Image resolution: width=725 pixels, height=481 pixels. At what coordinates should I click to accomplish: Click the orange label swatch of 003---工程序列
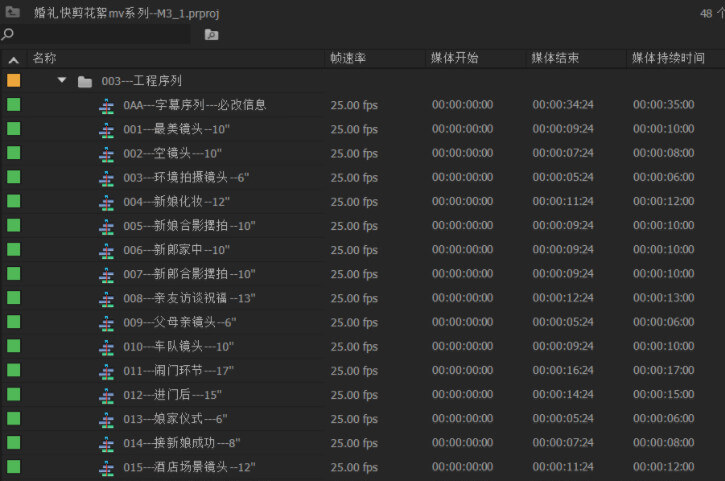tap(13, 80)
